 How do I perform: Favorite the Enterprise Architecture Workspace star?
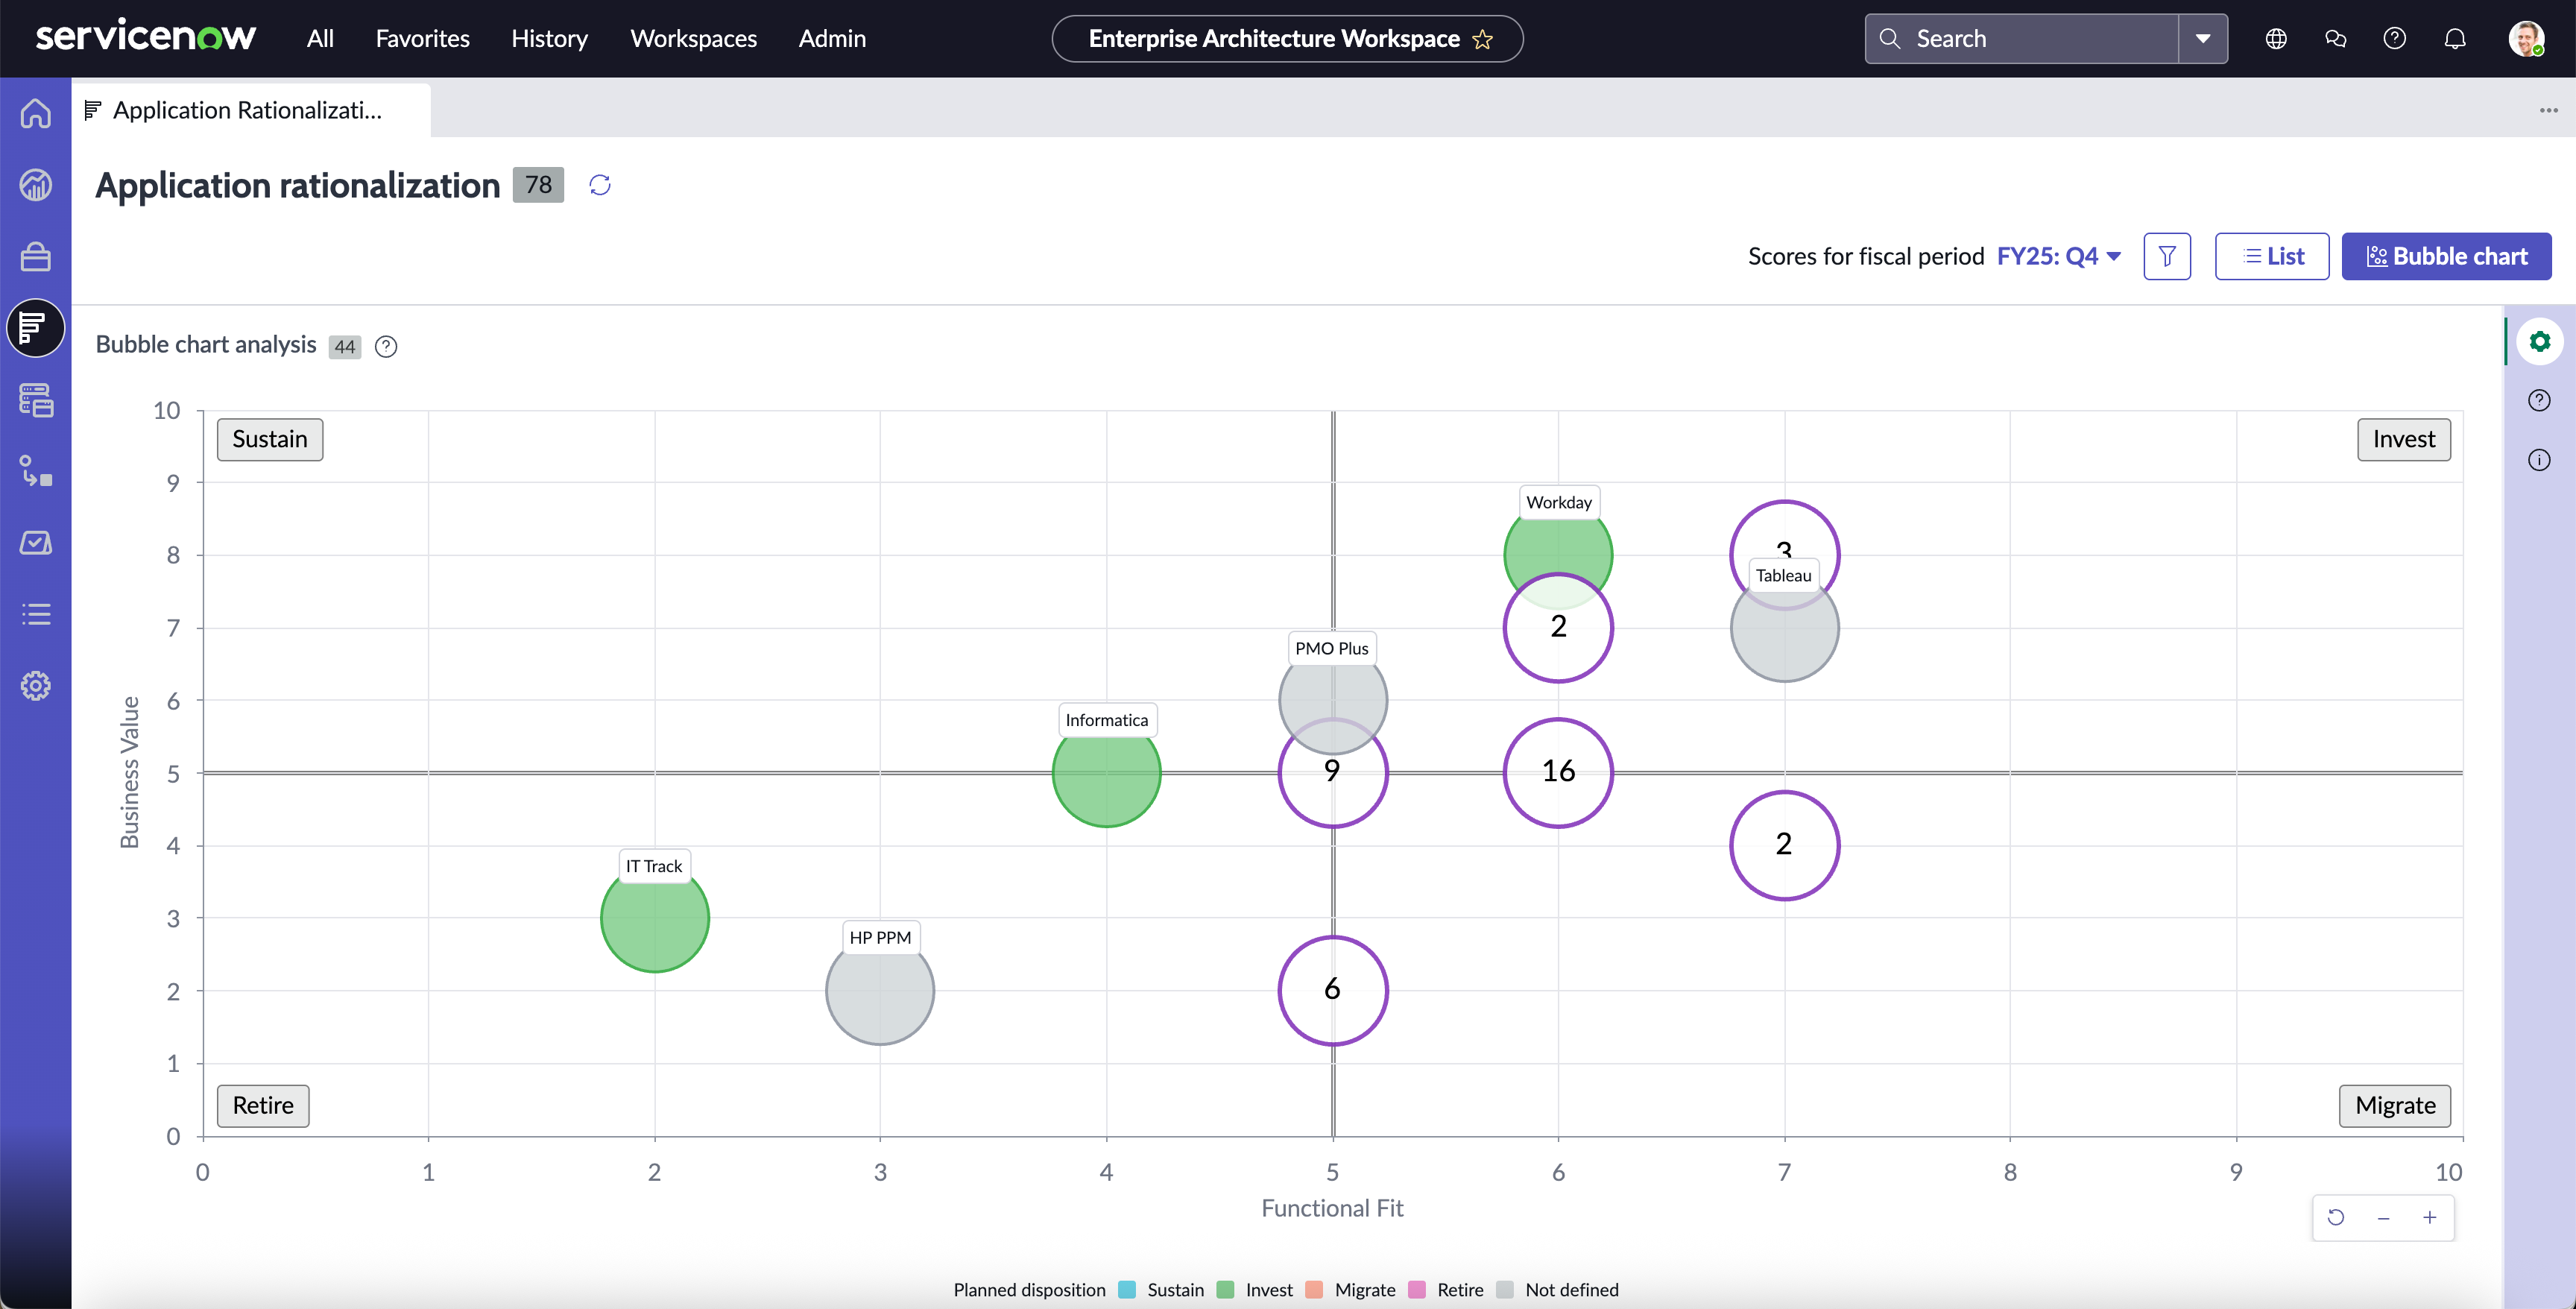pyautogui.click(x=1483, y=40)
